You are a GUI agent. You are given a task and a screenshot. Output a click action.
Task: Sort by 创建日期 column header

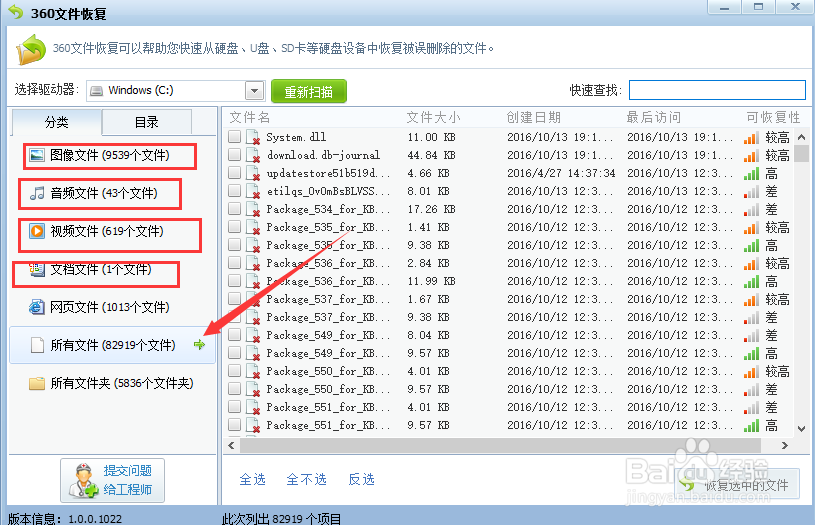pos(534,117)
